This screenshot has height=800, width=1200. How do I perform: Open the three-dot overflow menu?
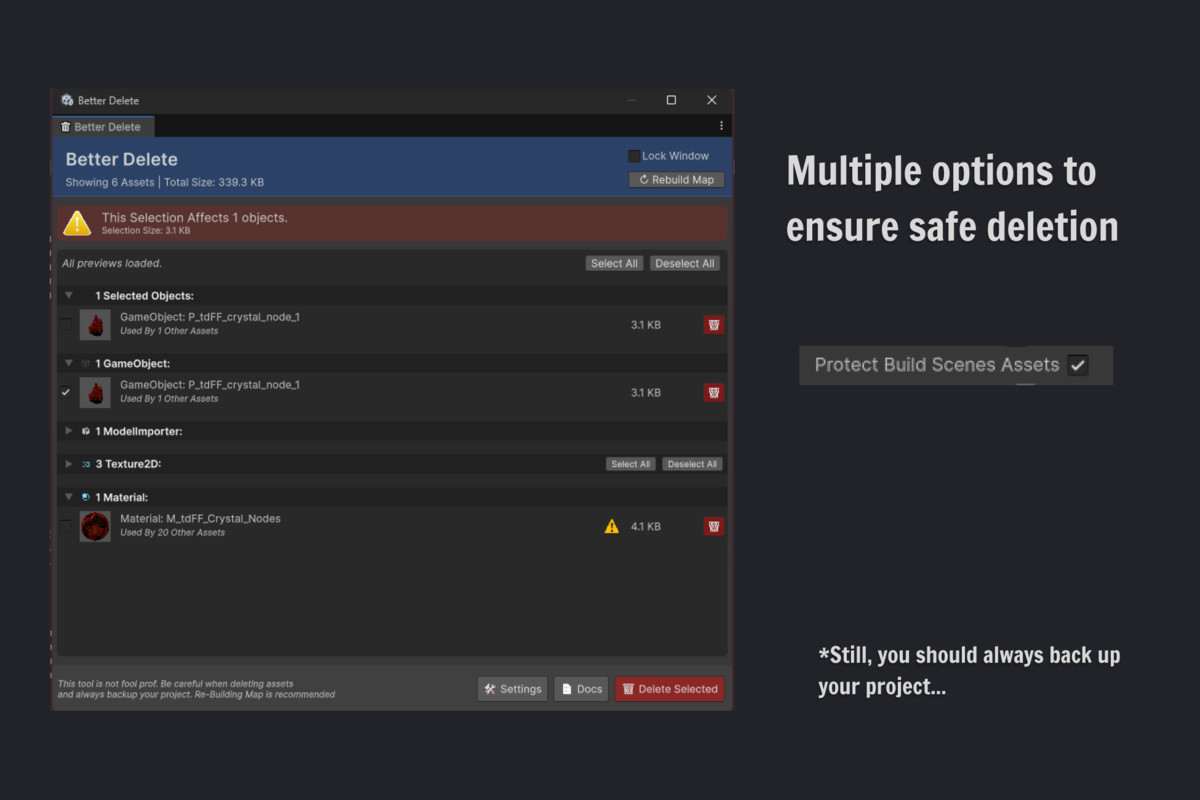pos(721,125)
